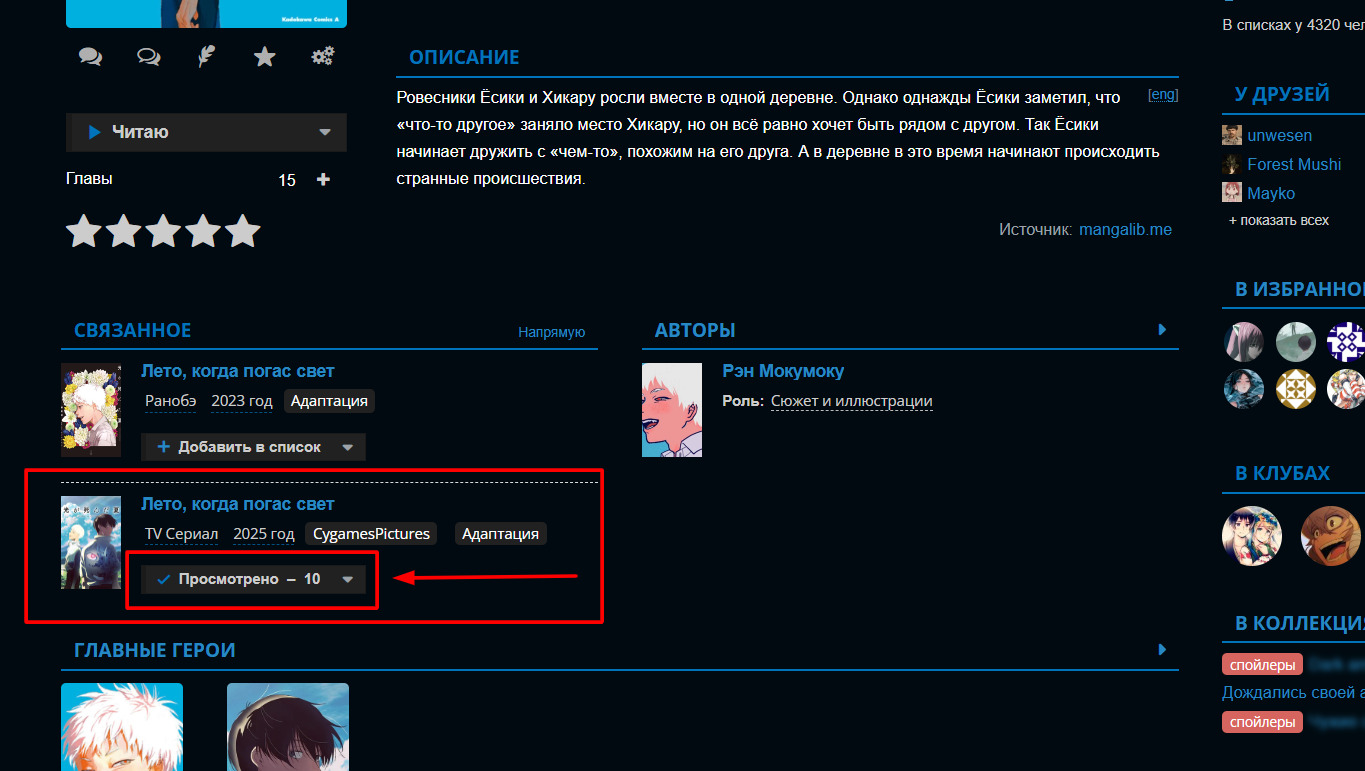Expand the Главные герои section arrow
This screenshot has width=1365, height=771.
click(x=1162, y=649)
